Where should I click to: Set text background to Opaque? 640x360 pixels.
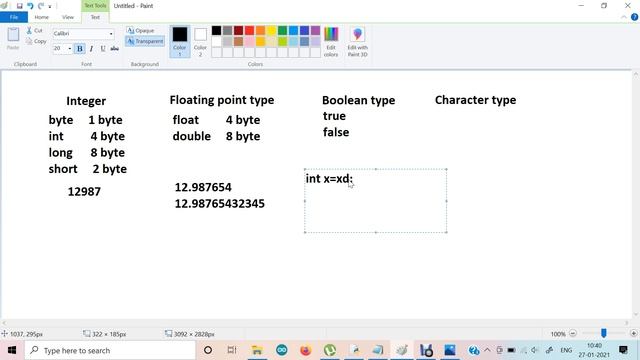pyautogui.click(x=141, y=31)
